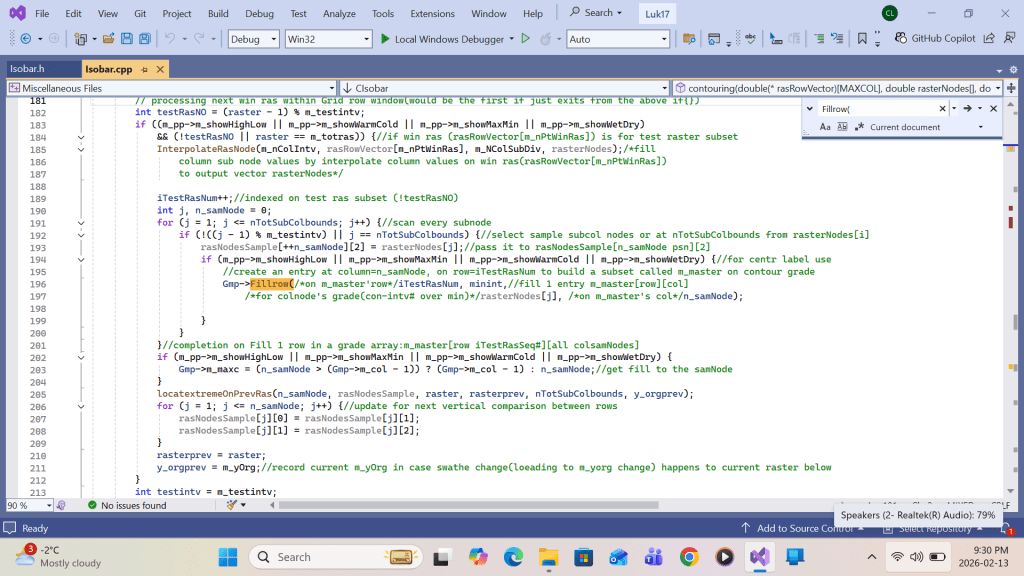Toggle Match Whole Word in the find box

[x=841, y=127]
